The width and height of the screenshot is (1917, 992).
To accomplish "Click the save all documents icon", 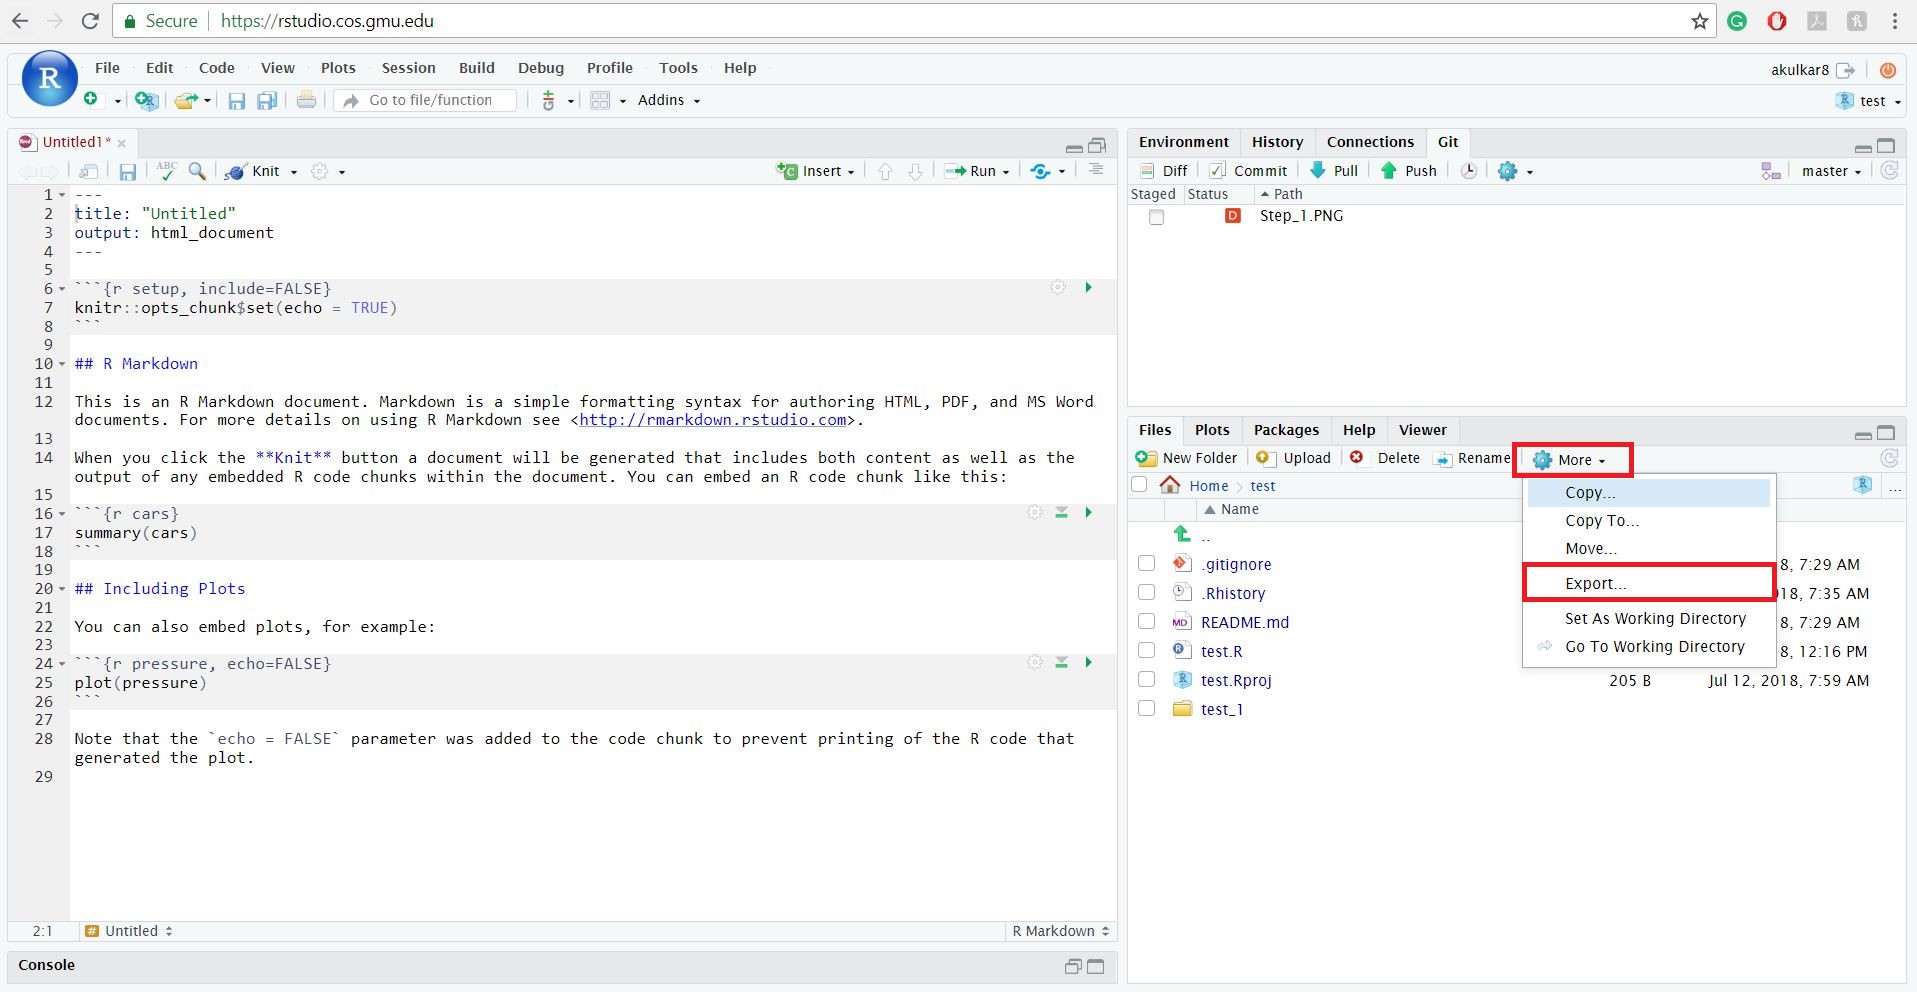I will click(x=266, y=100).
